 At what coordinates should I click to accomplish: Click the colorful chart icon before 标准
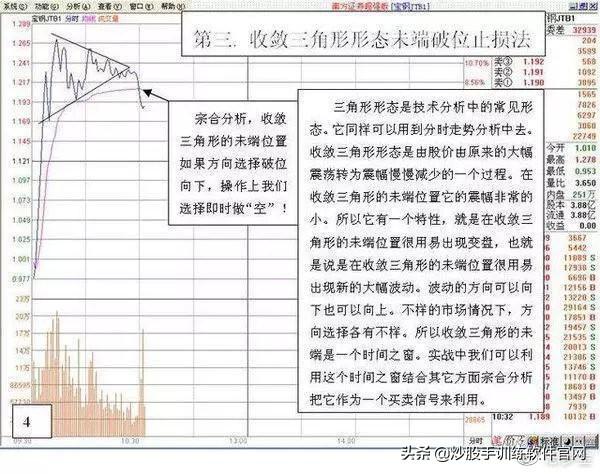click(533, 441)
